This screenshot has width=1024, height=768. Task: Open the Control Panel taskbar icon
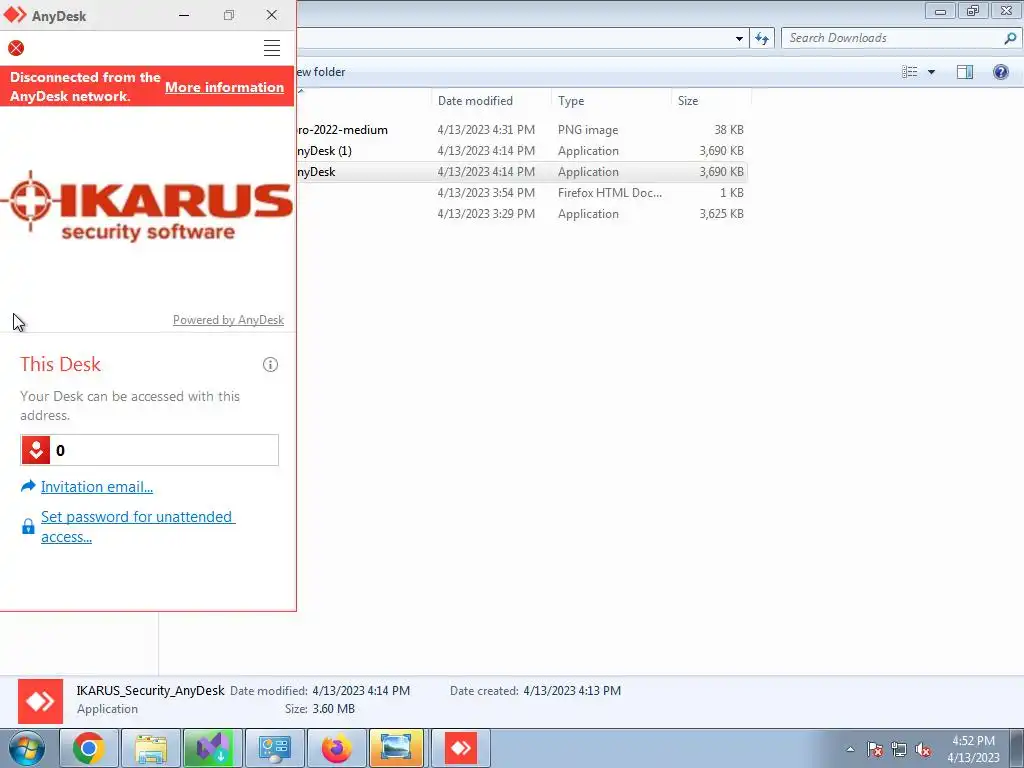pyautogui.click(x=274, y=748)
